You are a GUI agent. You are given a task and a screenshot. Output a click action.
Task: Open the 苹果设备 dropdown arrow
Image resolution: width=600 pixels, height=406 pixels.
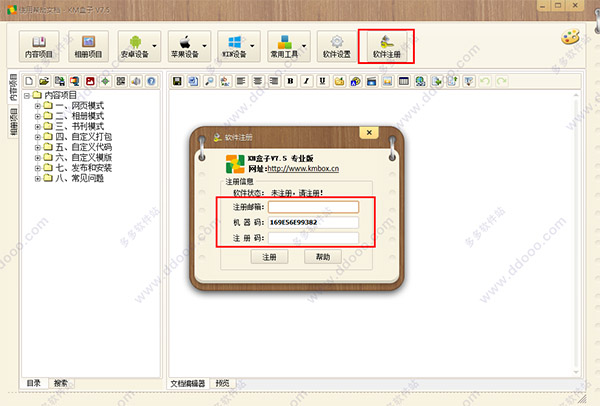click(x=204, y=46)
